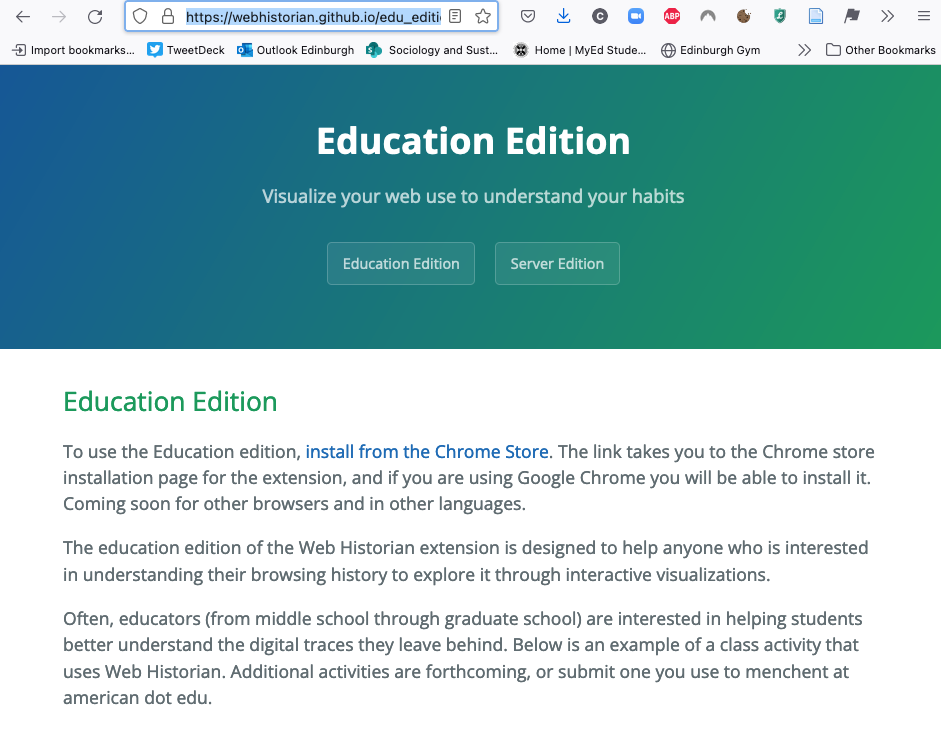Viewport: 941px width, 739px height.
Task: Click the Server Edition button
Action: tap(557, 264)
